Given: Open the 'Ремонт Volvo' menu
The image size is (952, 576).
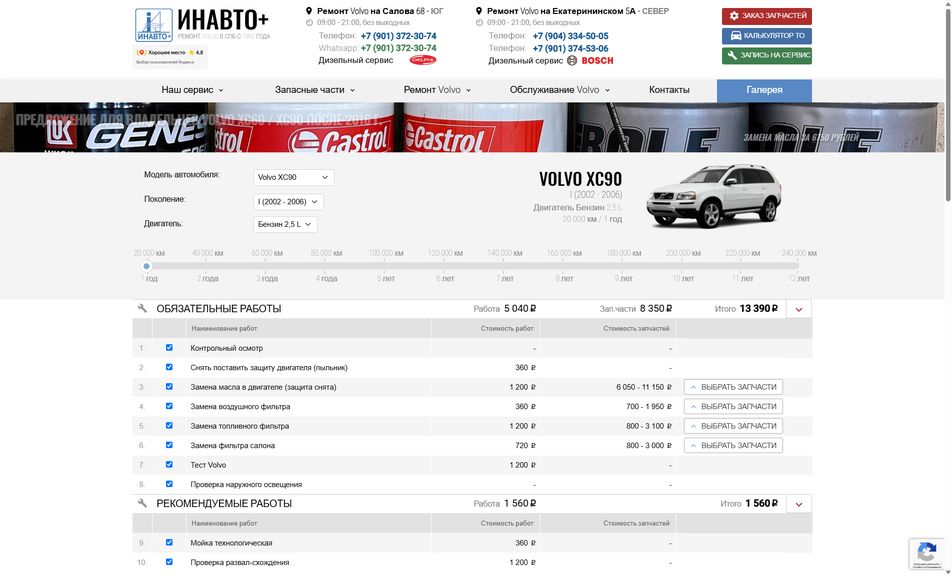Looking at the screenshot, I should [x=437, y=90].
